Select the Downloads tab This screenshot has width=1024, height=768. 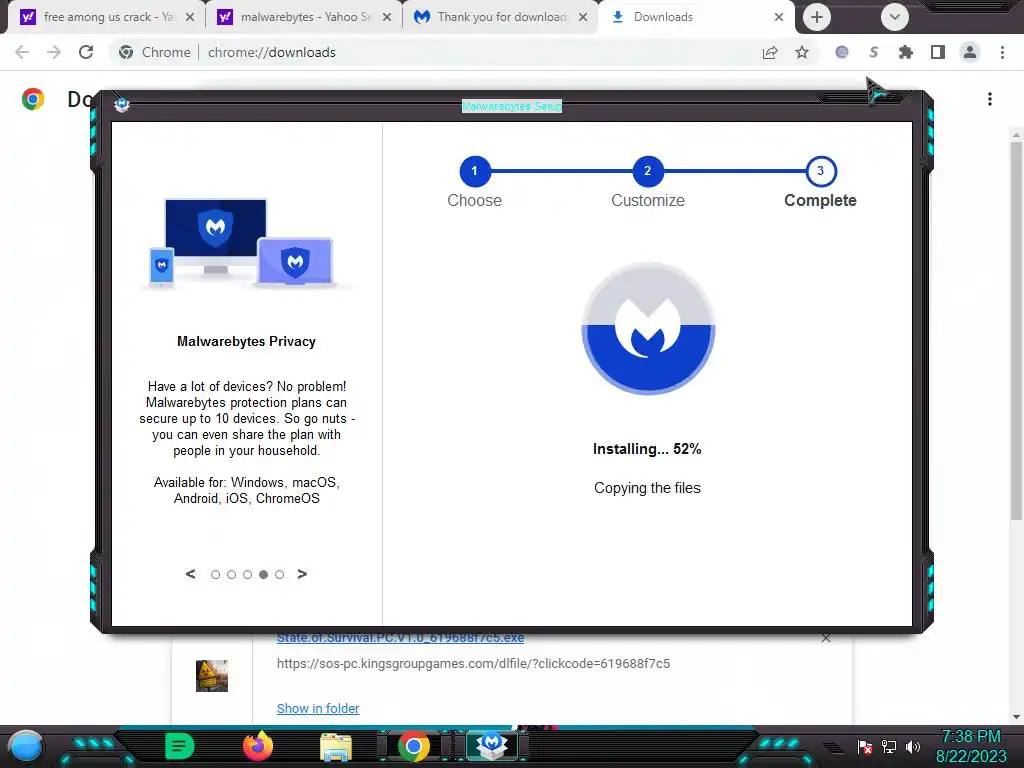pos(695,17)
